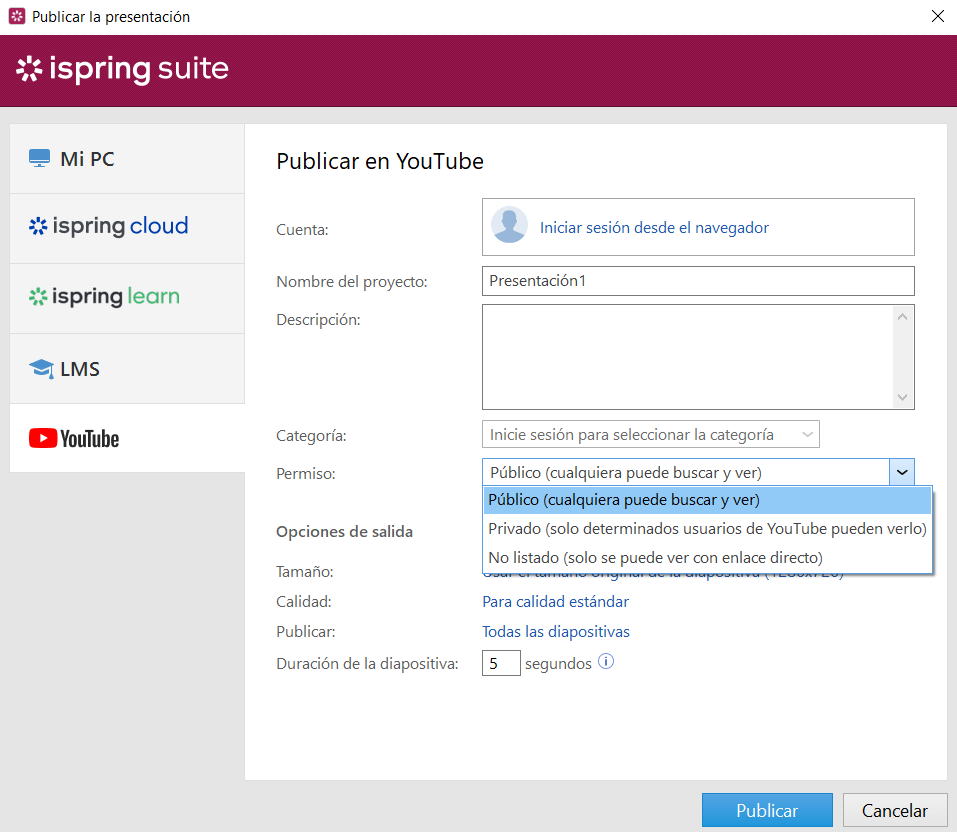Screen dimensions: 957x832
Task: Click the 'Todas las diapositivas' link
Action: 556,632
